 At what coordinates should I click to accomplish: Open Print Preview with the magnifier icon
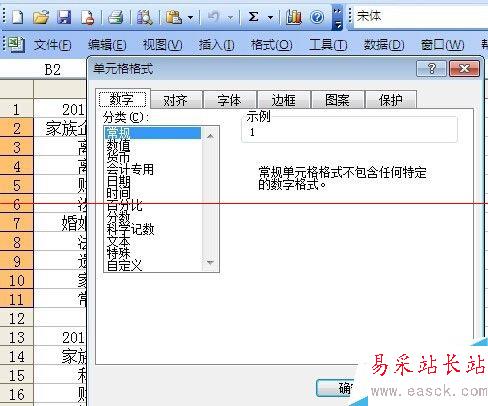pos(145,17)
